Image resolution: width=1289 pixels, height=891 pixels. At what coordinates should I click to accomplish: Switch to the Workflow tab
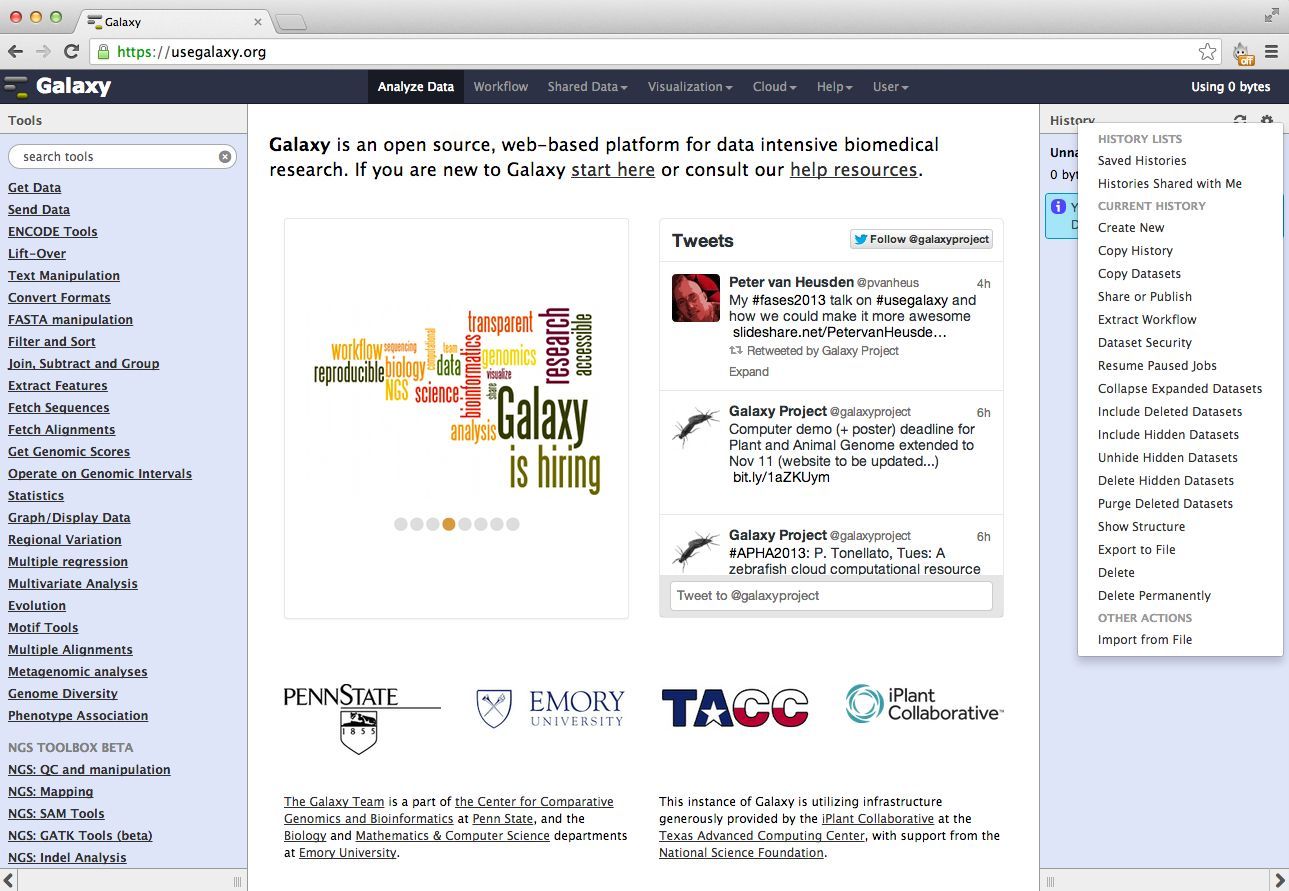pos(501,87)
